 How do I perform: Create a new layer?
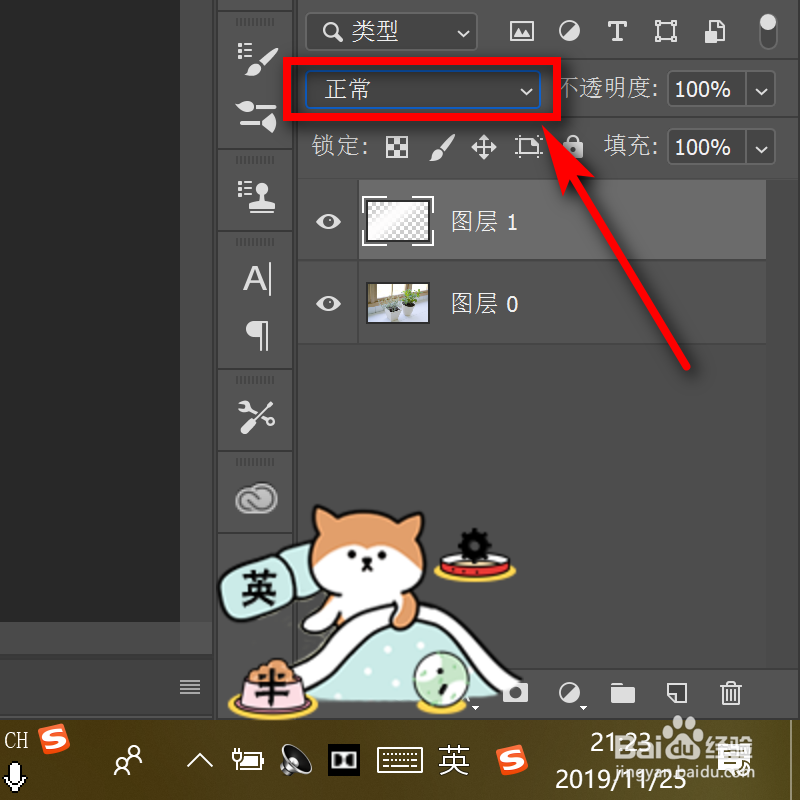pyautogui.click(x=677, y=693)
